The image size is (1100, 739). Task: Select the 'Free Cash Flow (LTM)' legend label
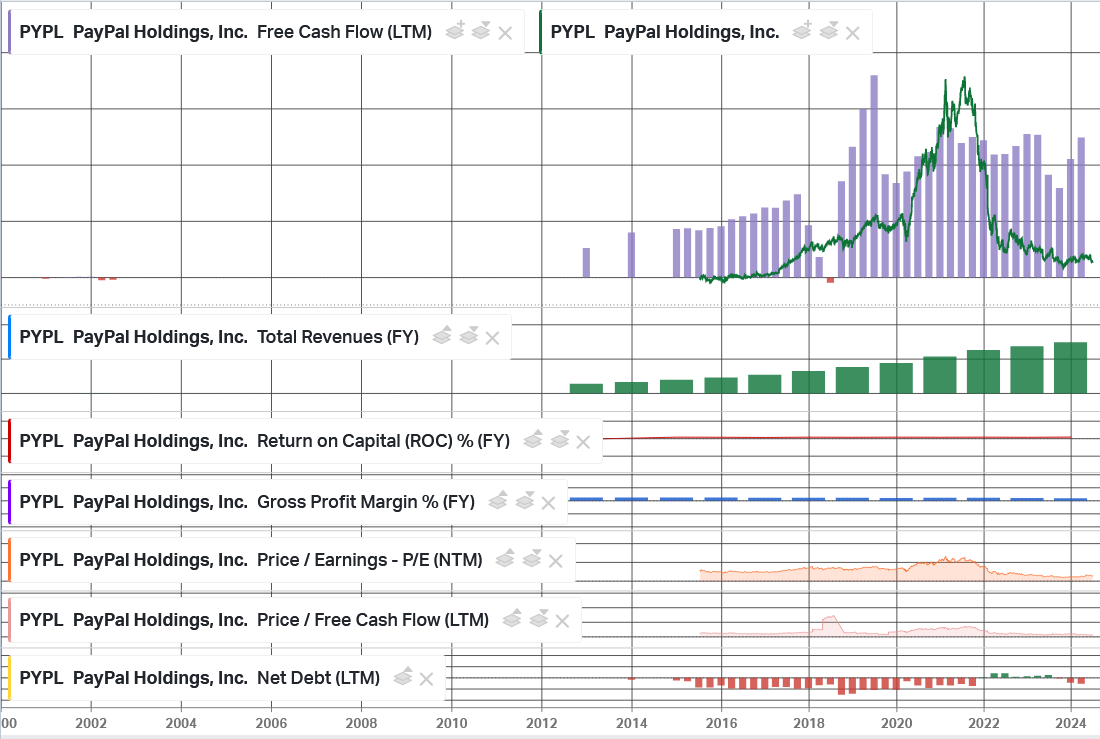(x=344, y=32)
